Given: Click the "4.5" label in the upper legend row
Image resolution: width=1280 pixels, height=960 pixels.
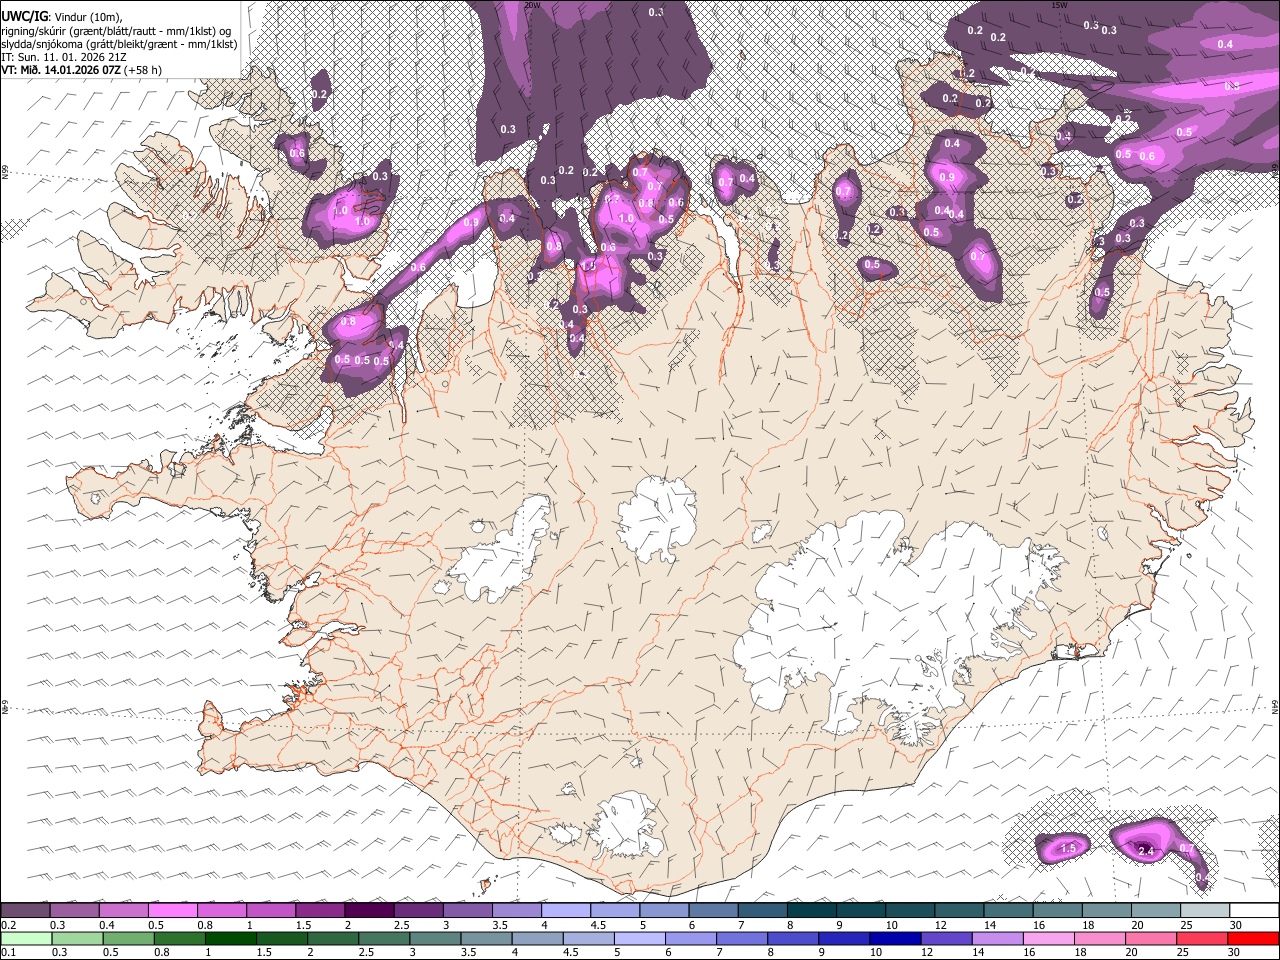Looking at the screenshot, I should (x=598, y=925).
